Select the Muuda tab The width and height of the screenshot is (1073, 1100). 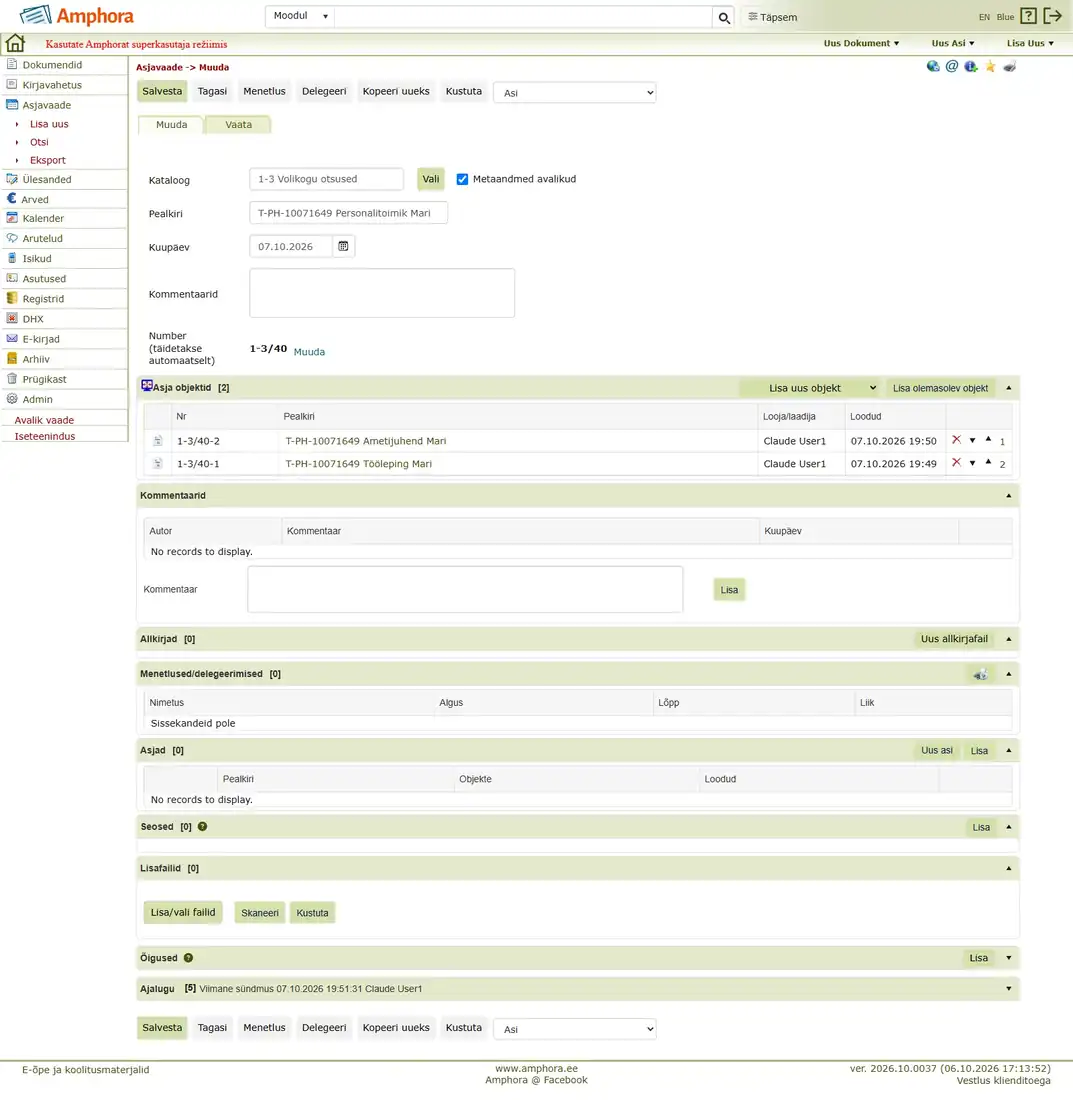click(x=171, y=125)
